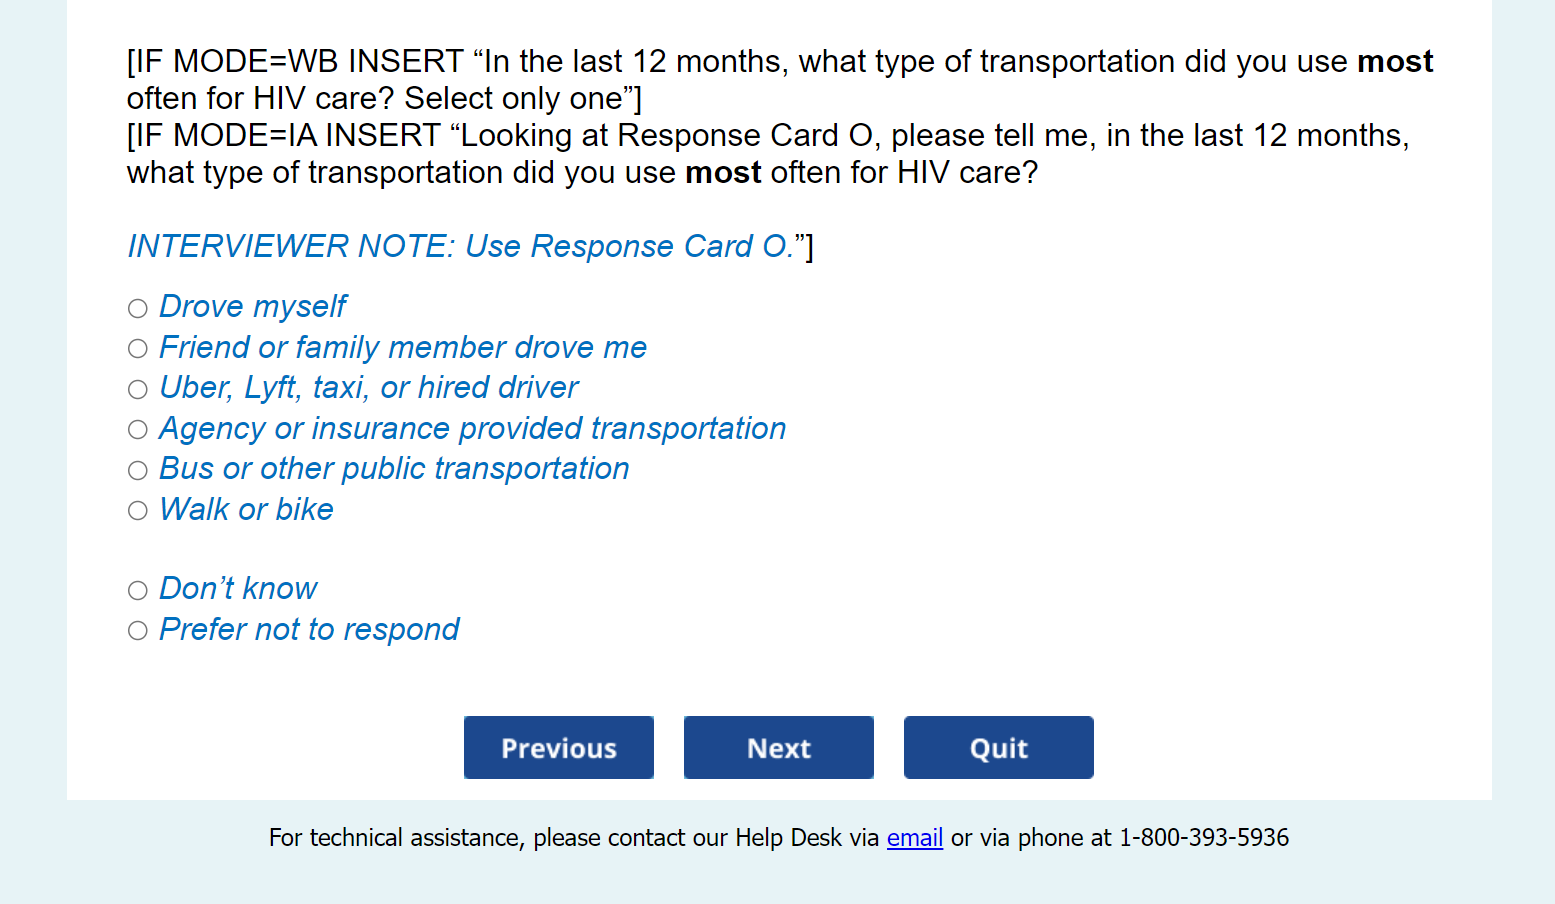The image size is (1555, 904).
Task: Choose 'Bus or other public transportation'
Action: pos(138,470)
